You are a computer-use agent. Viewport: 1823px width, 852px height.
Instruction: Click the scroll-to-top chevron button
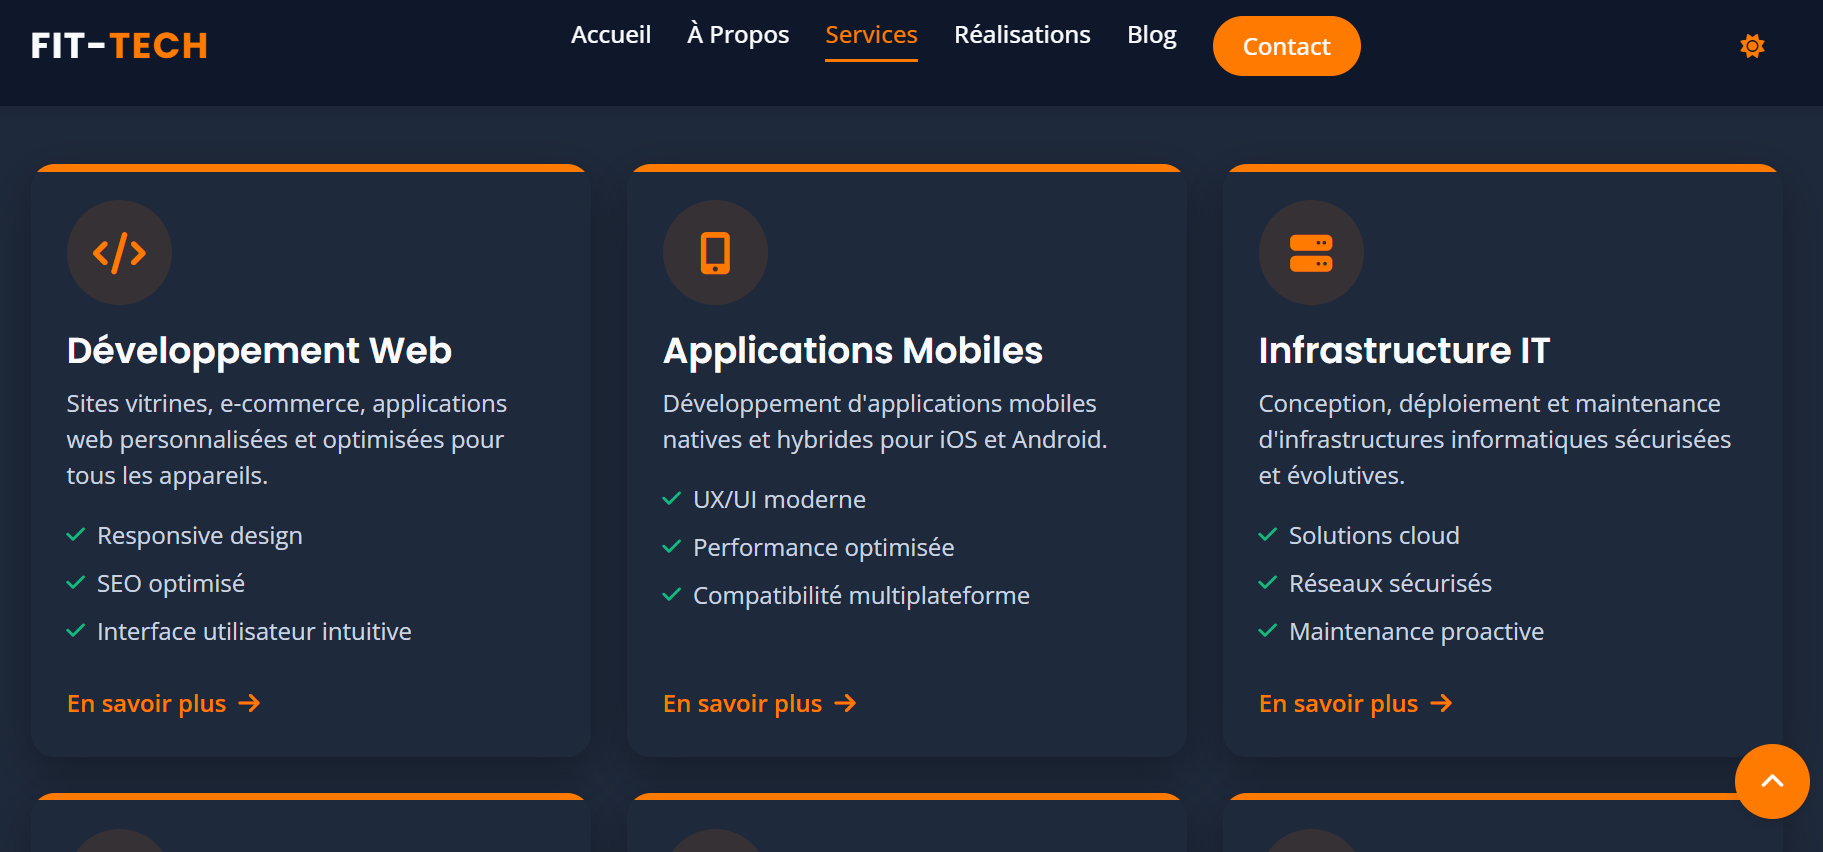1771,781
